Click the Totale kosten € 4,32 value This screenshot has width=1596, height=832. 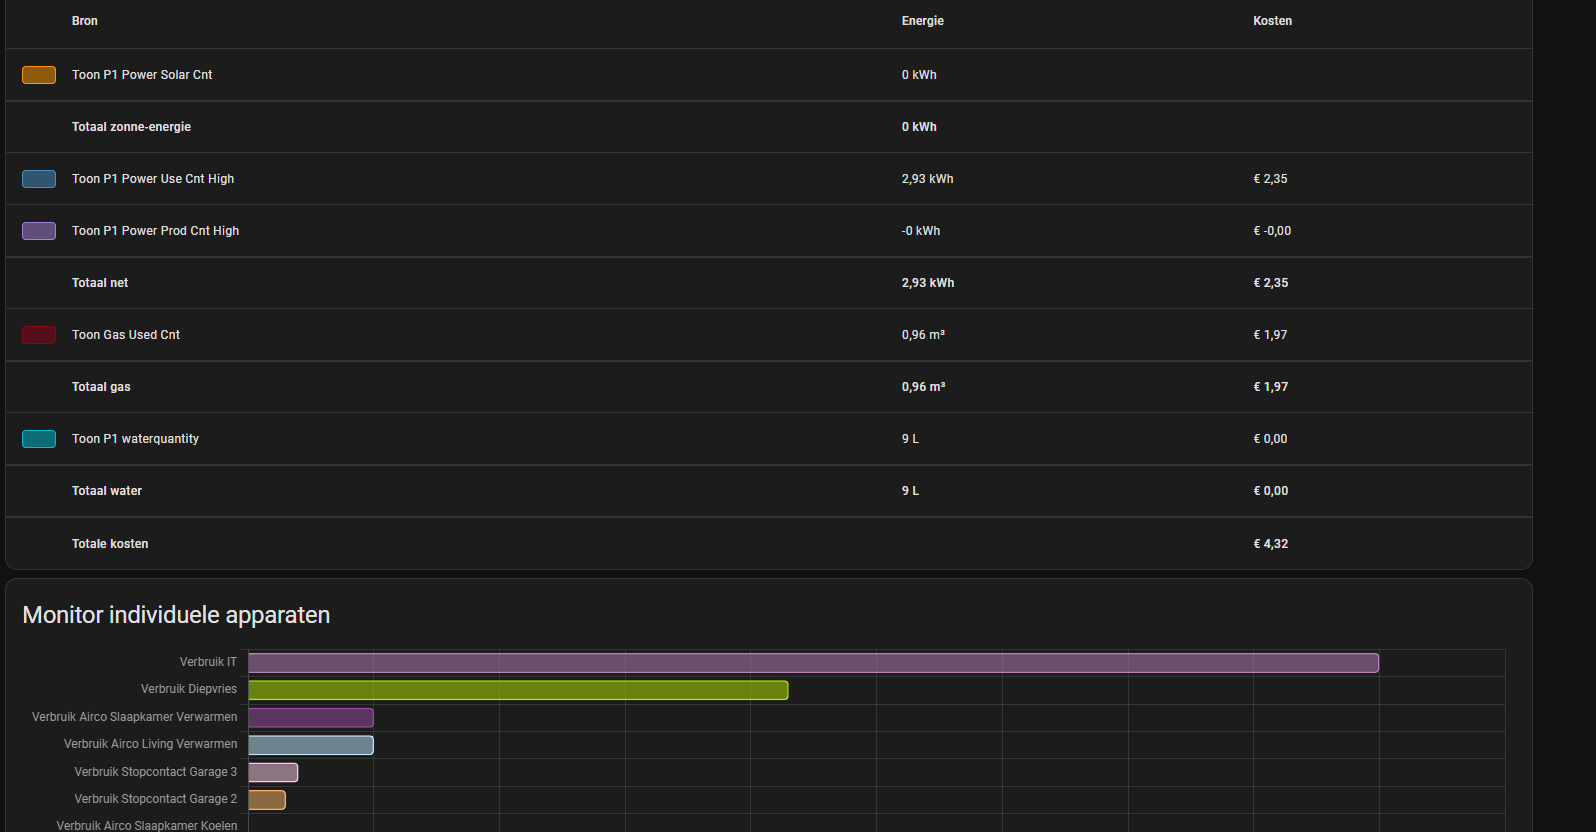point(1270,544)
